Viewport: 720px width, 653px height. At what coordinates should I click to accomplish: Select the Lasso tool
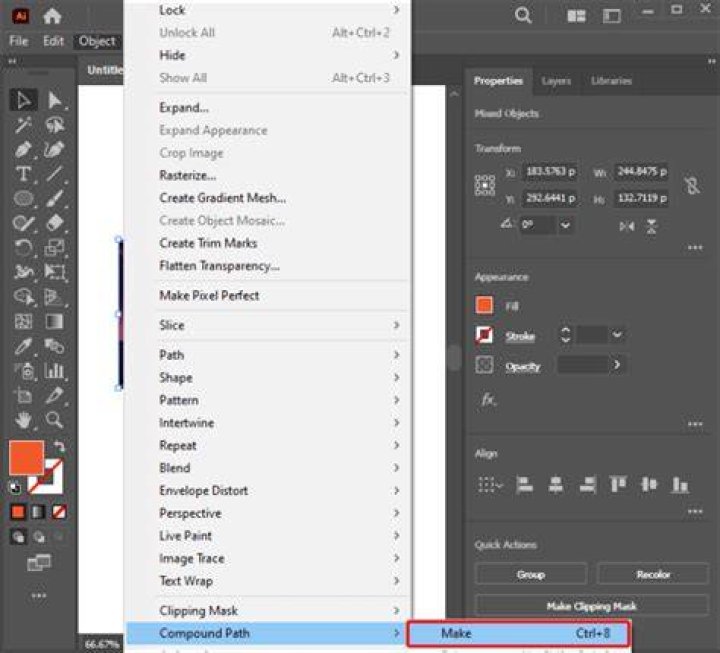[55, 124]
